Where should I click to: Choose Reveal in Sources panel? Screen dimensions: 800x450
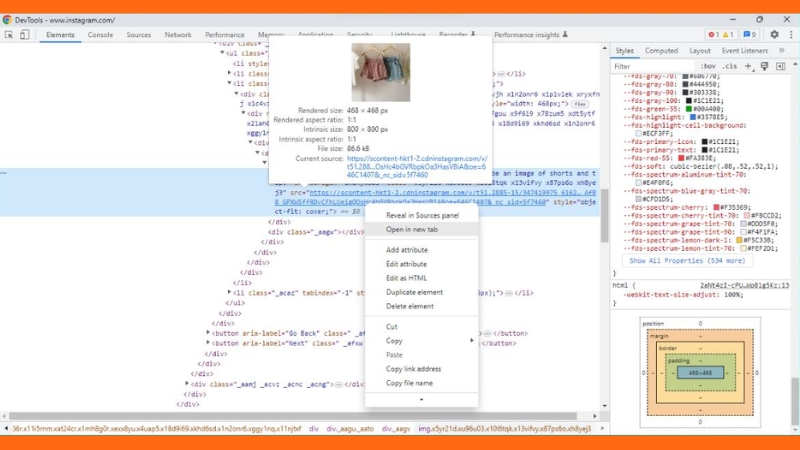(422, 215)
